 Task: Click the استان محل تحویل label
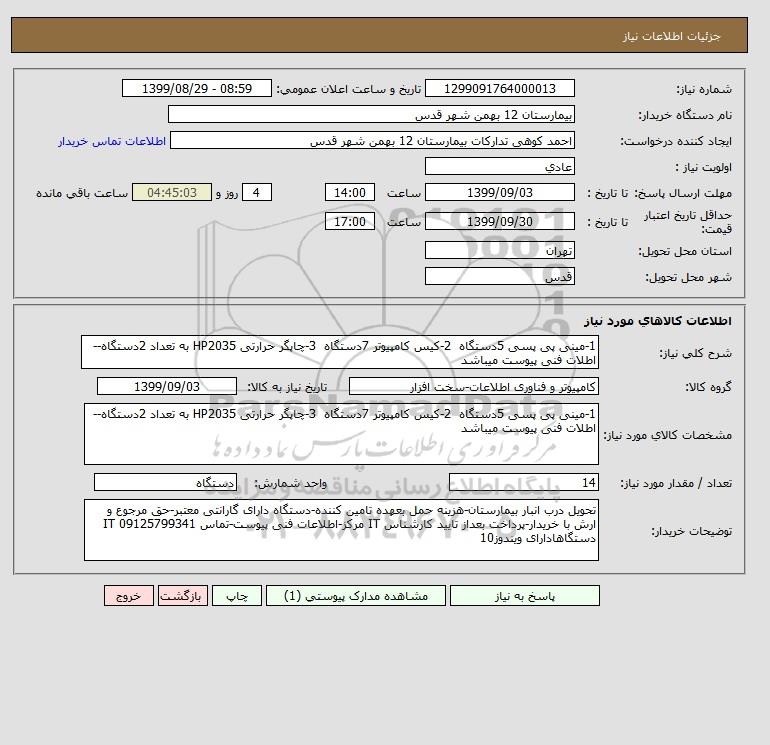tap(685, 251)
